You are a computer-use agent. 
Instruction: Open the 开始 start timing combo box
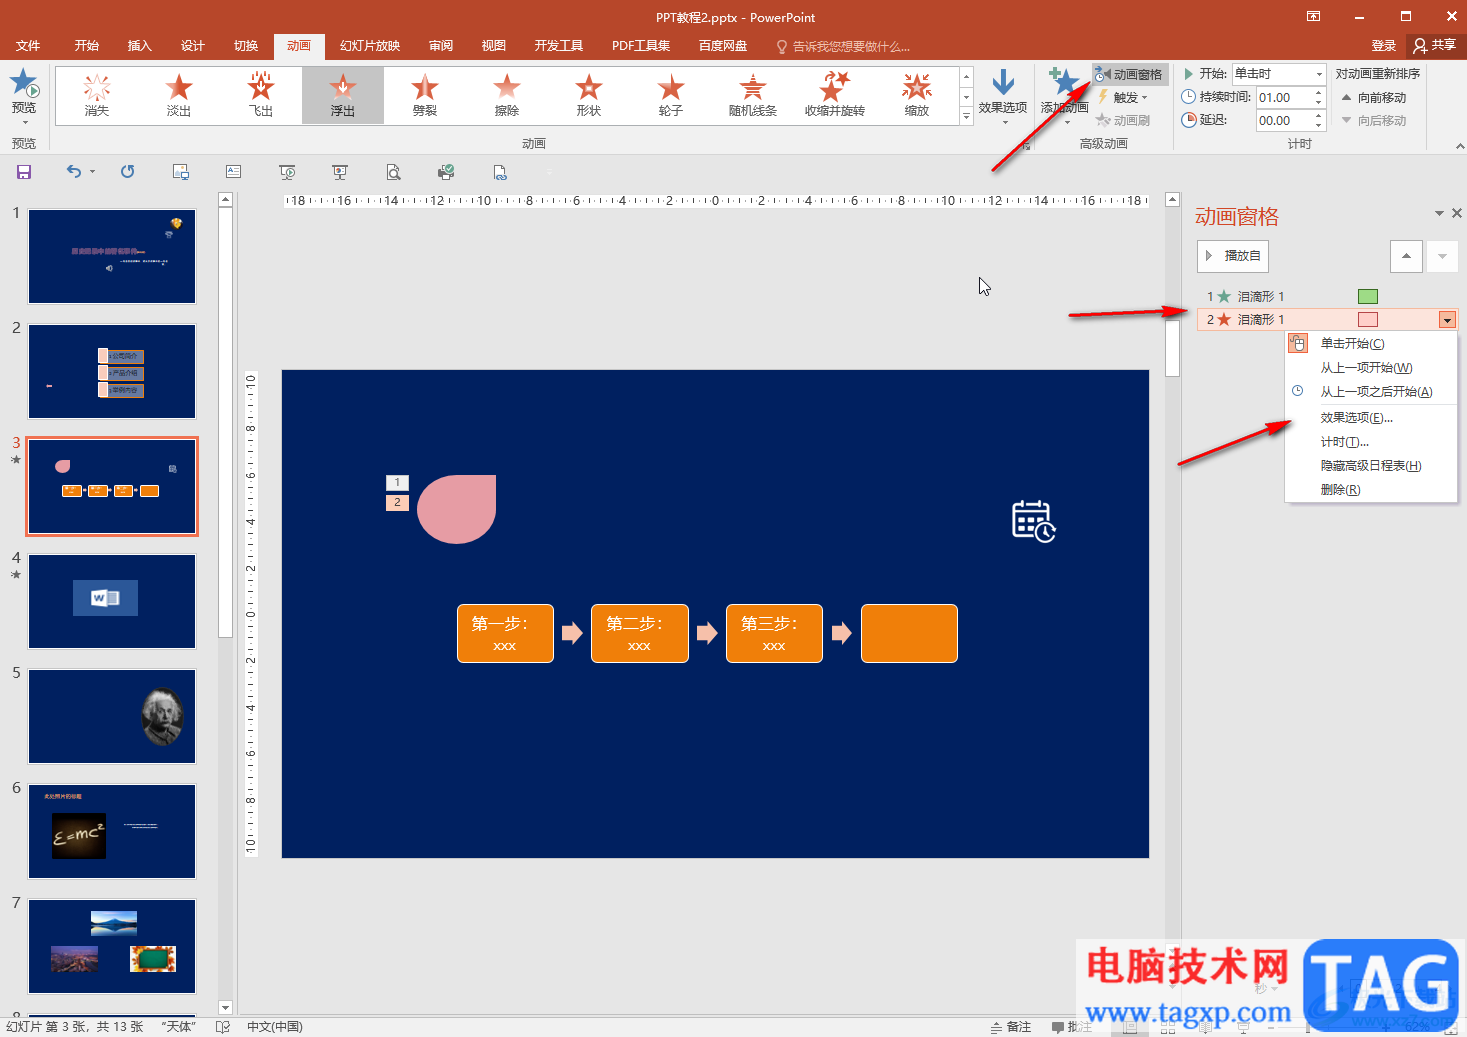click(x=1279, y=74)
